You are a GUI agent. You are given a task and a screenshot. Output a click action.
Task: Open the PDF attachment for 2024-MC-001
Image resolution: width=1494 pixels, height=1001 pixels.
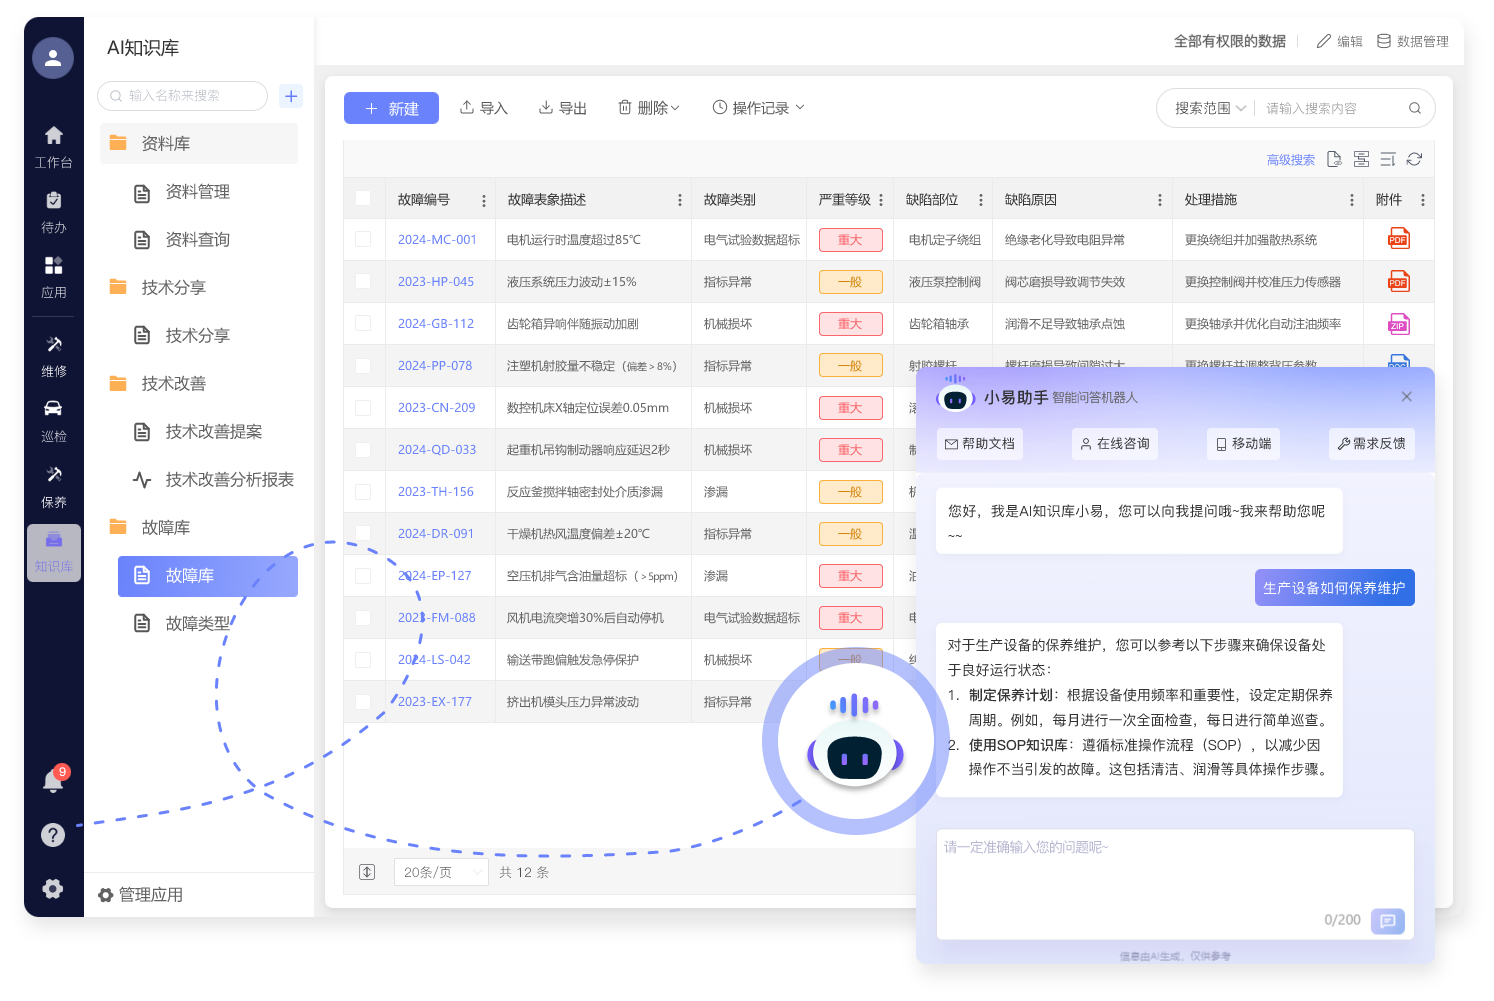tap(1398, 239)
